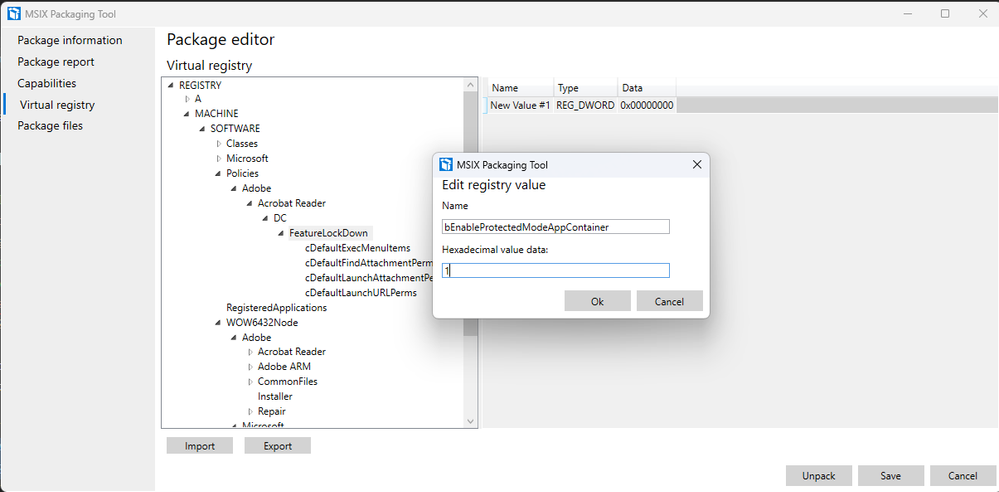Image resolution: width=999 pixels, height=492 pixels.
Task: Click the main window Cancel button
Action: [963, 476]
